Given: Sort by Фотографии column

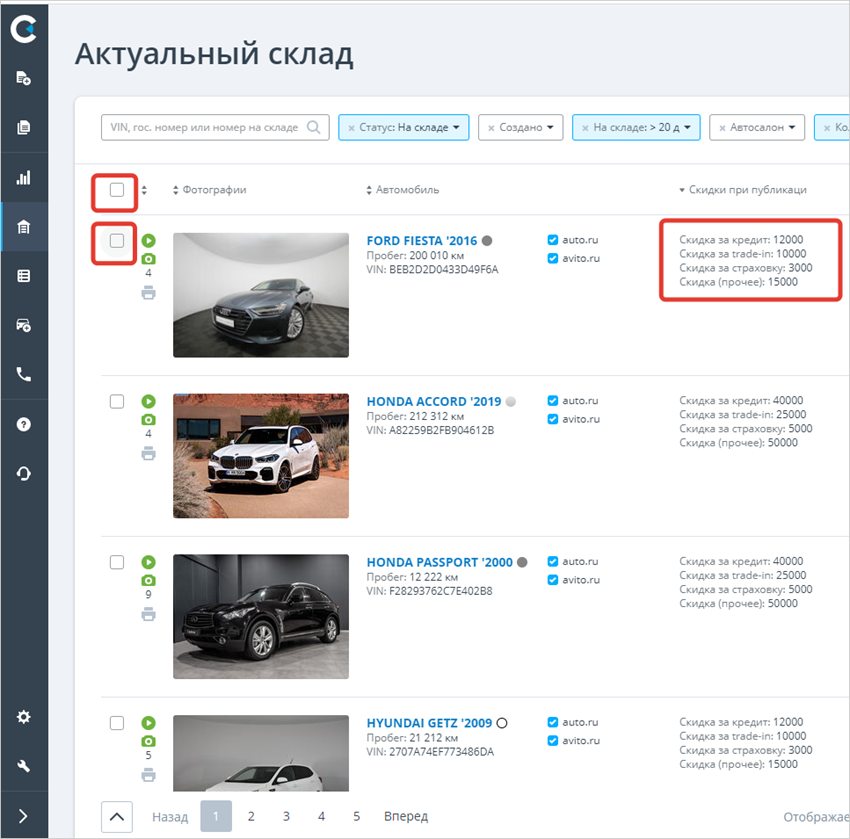Looking at the screenshot, I should click(x=209, y=190).
